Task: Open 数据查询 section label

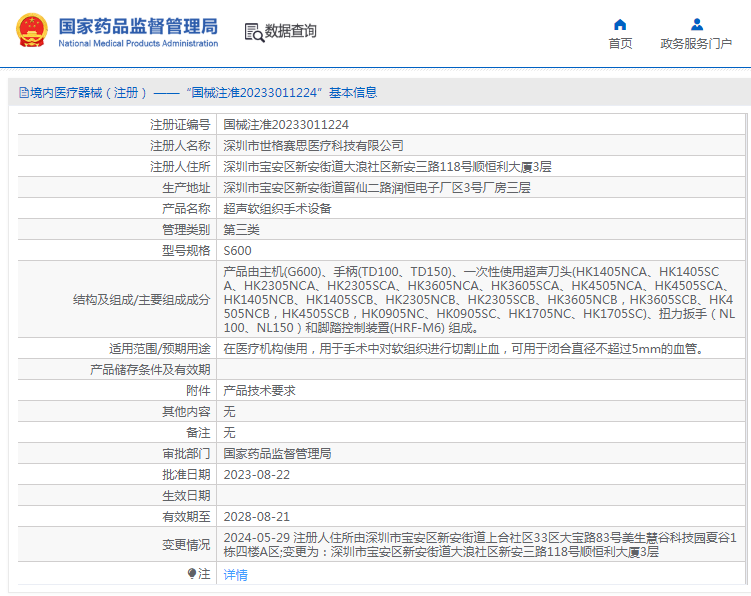Action: (291, 31)
